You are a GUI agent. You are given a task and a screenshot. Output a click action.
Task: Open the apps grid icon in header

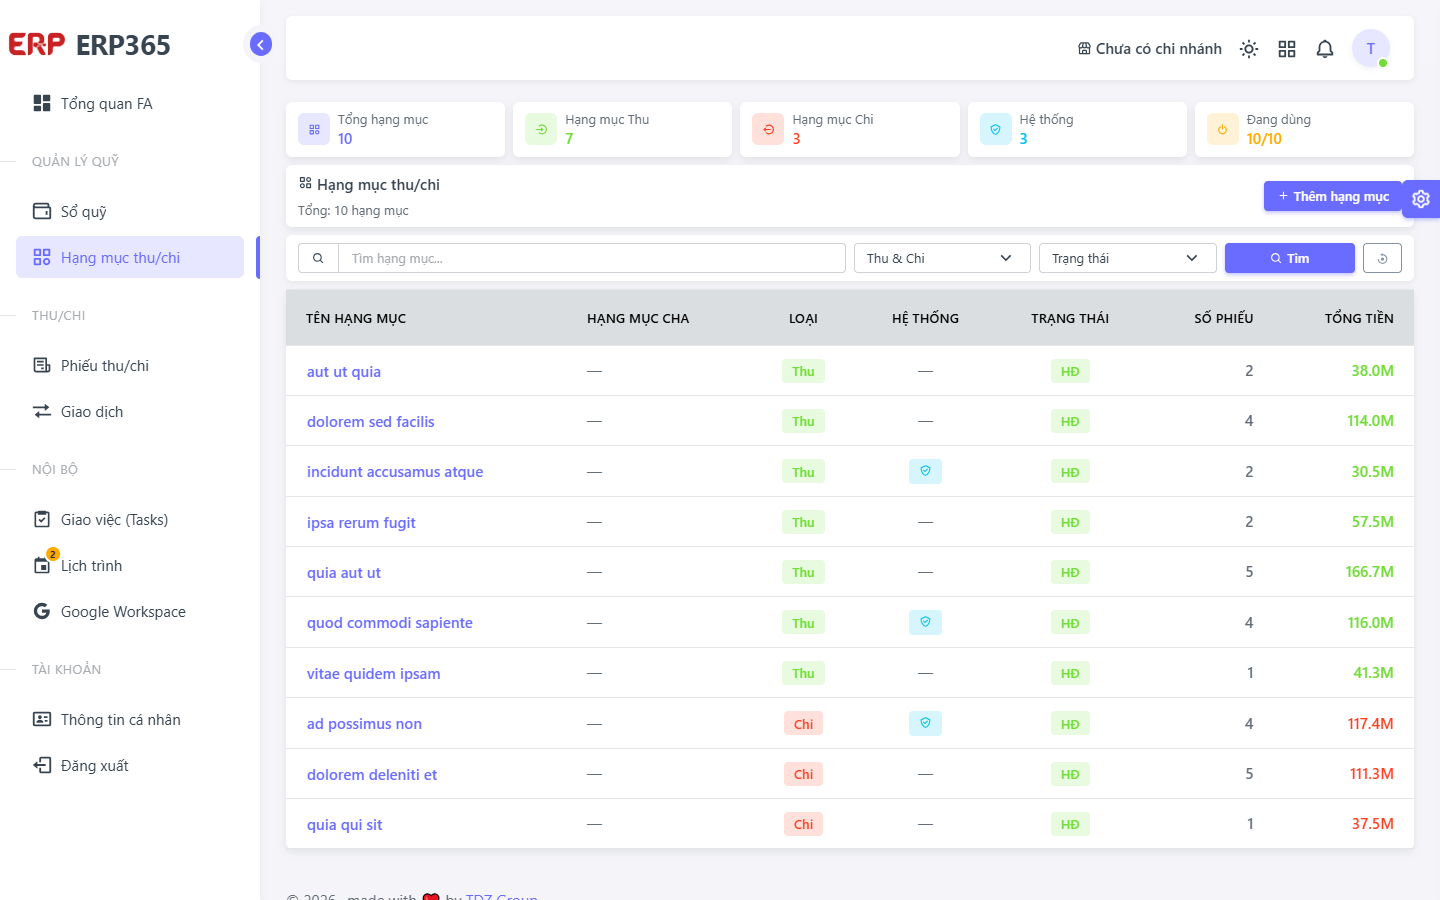(1287, 49)
